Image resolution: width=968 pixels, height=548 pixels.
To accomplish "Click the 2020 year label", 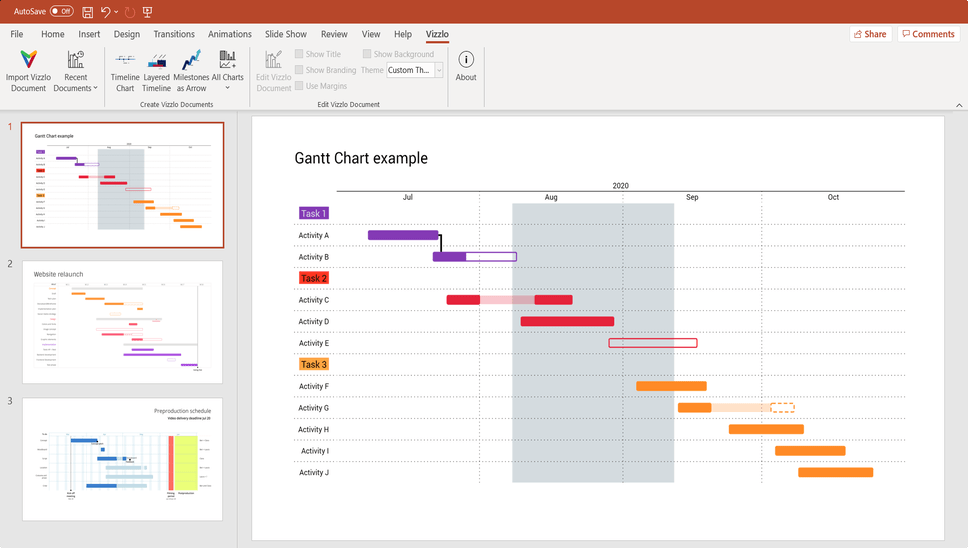I will pos(620,186).
